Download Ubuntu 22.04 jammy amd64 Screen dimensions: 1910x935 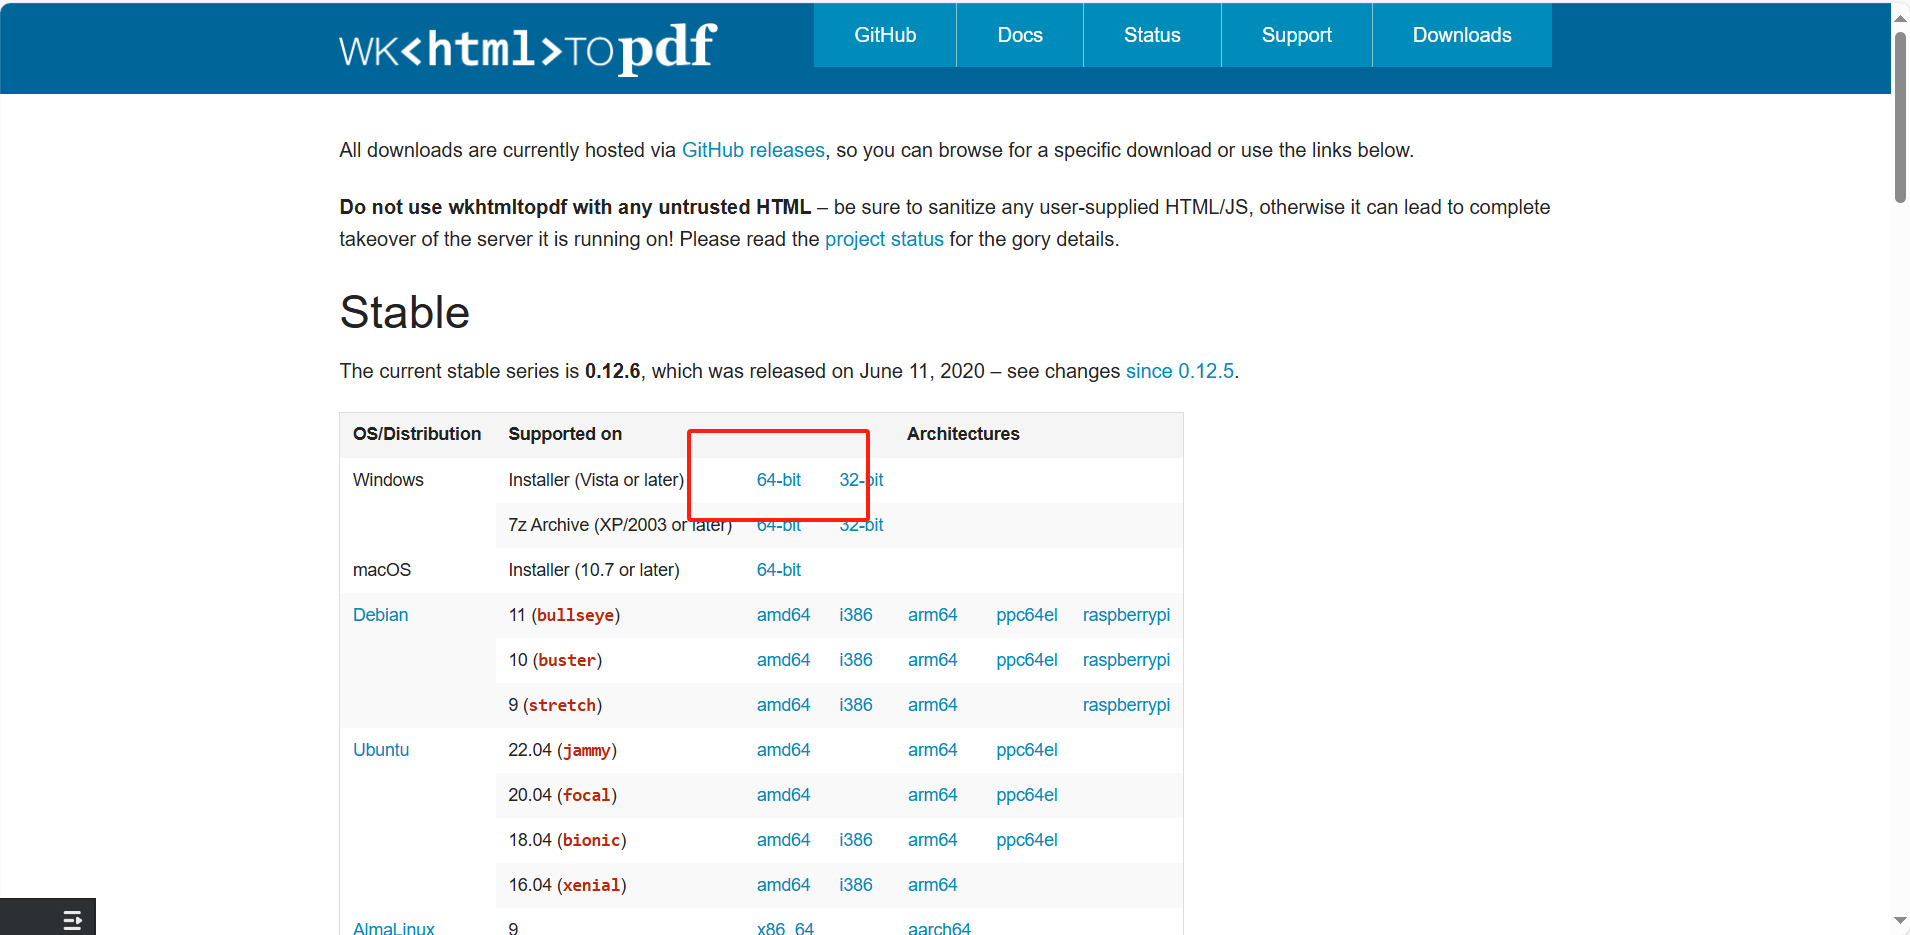click(x=783, y=750)
